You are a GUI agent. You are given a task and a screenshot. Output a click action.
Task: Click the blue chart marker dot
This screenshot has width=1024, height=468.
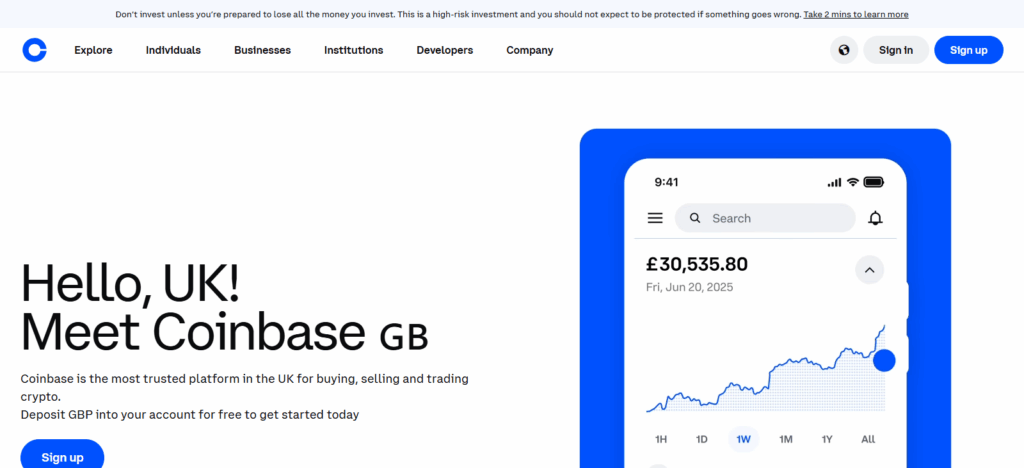pos(884,360)
